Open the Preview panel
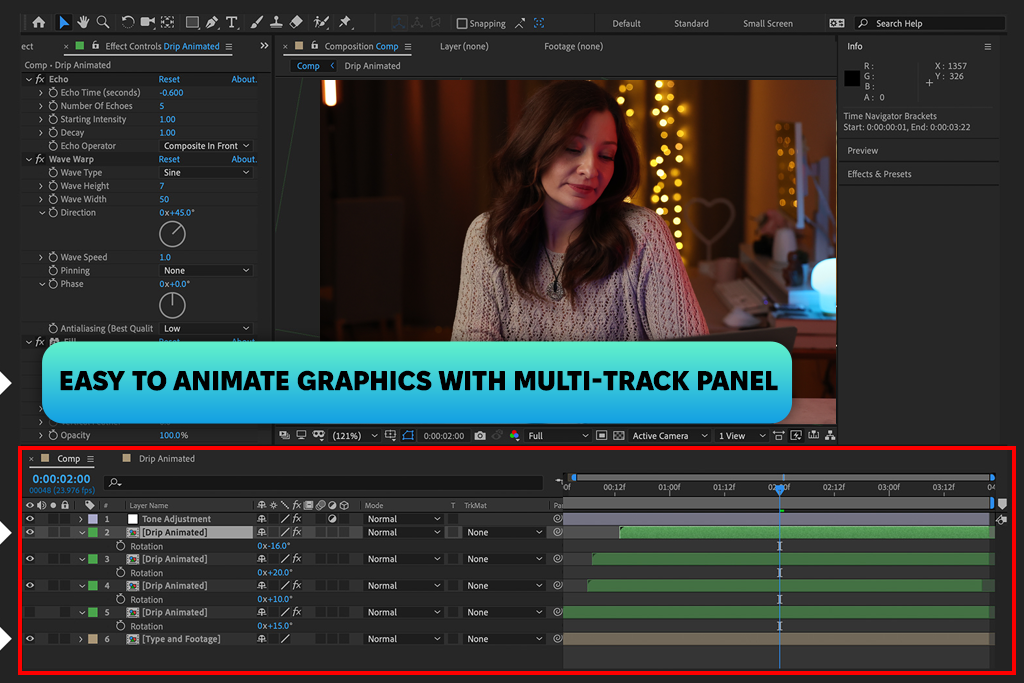 tap(863, 151)
